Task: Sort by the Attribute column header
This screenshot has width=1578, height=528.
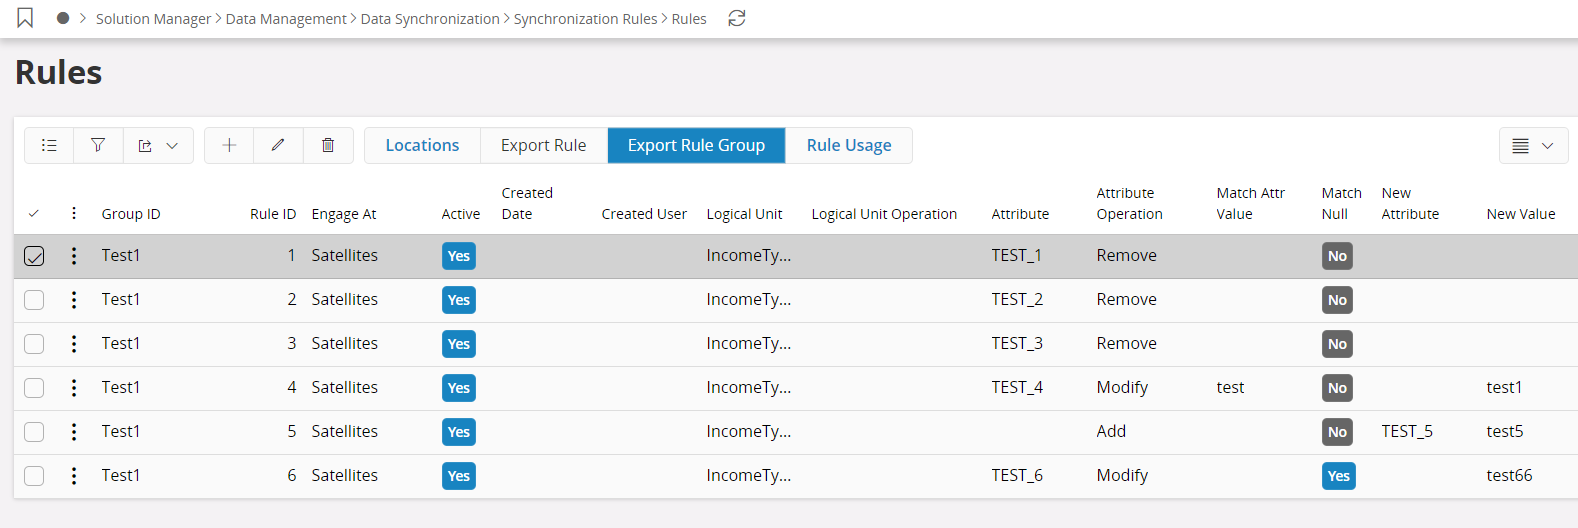Action: click(x=1020, y=214)
